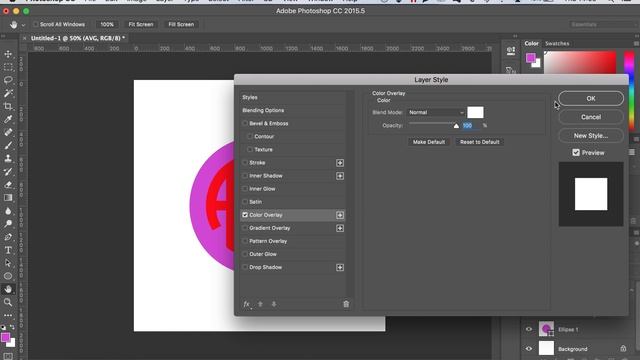This screenshot has width=640, height=360.
Task: Select the Untitled-1 document tab
Action: coord(78,38)
